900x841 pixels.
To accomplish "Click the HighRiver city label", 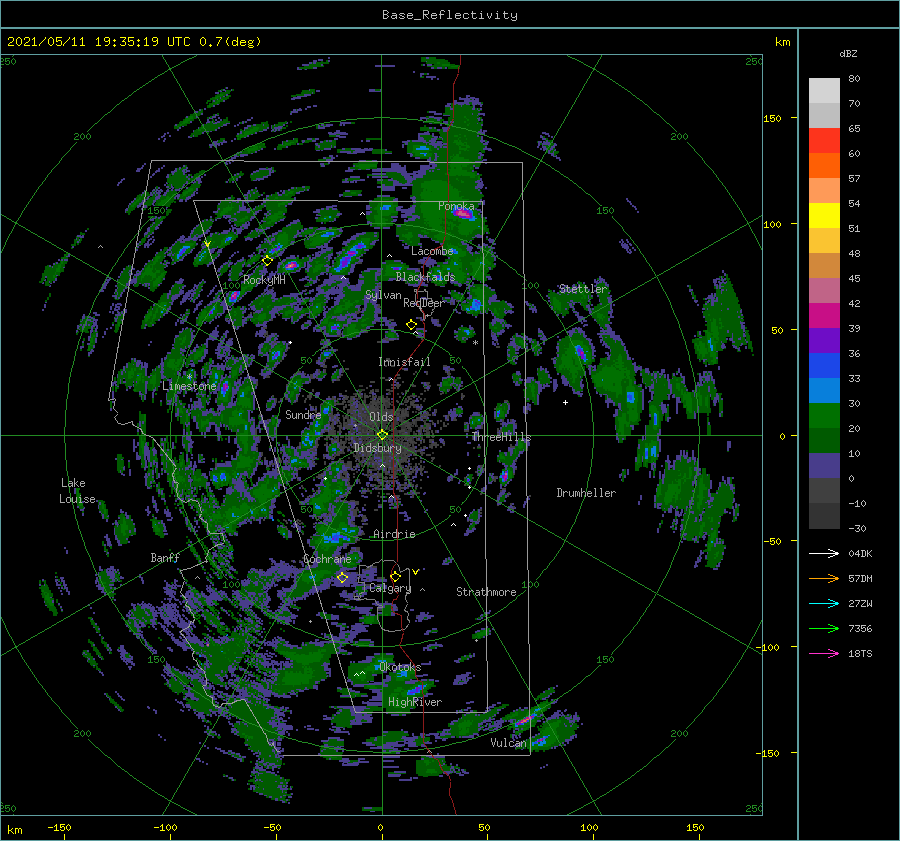I will (x=415, y=702).
